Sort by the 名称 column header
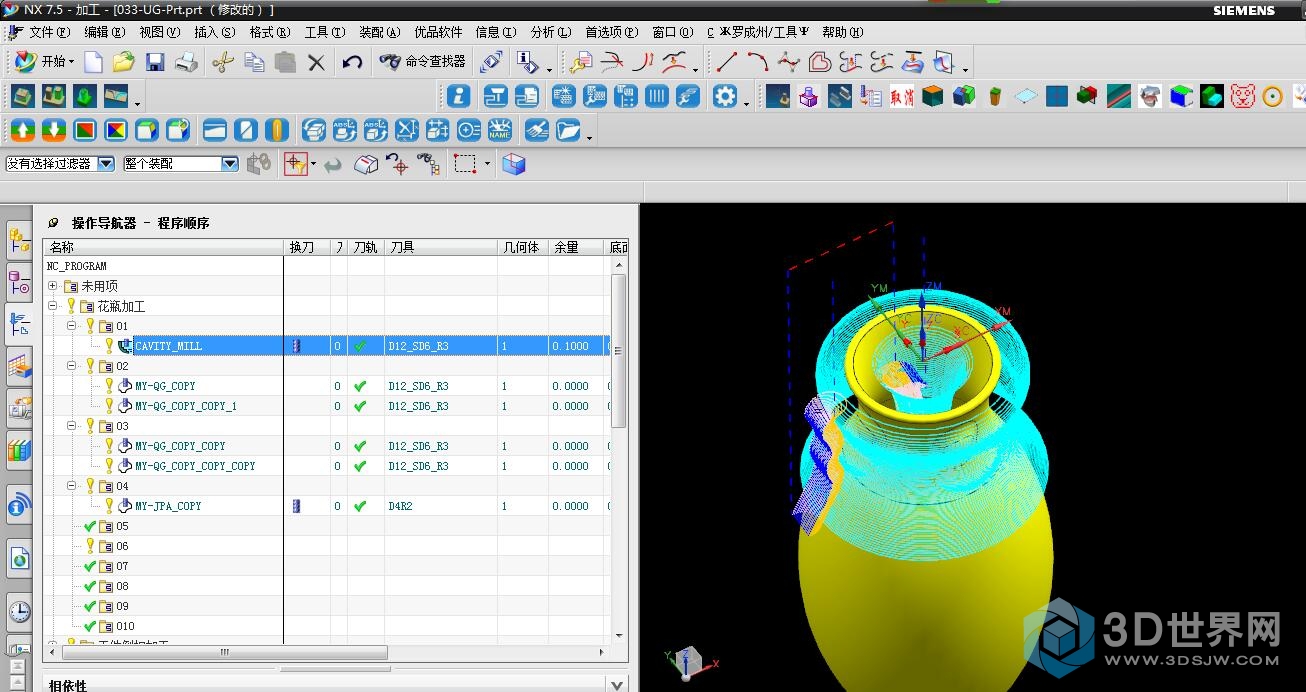 pos(164,247)
